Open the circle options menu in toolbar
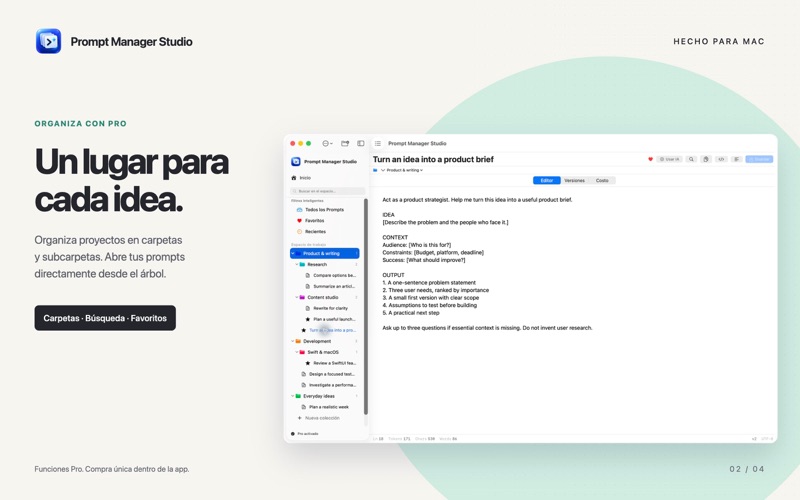This screenshot has width=800, height=500. [327, 143]
